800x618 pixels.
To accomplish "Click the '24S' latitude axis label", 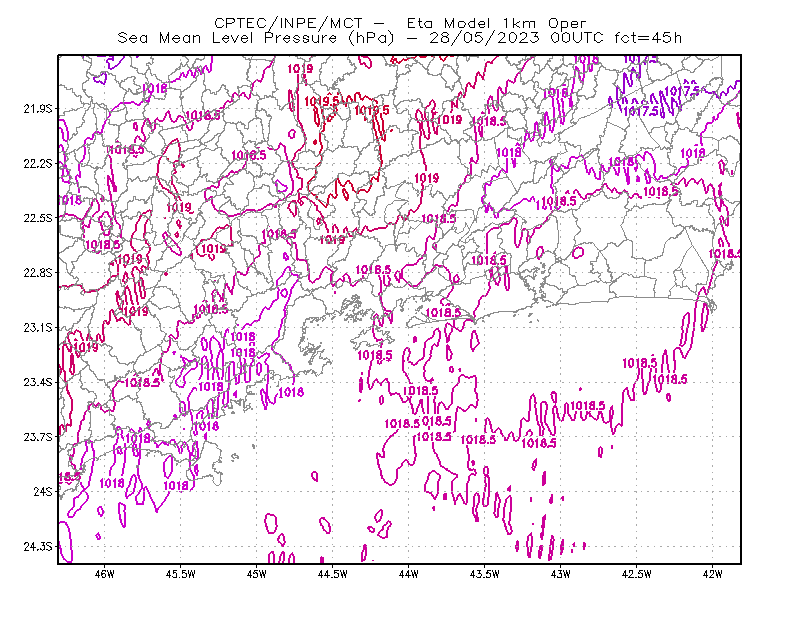I will 43,491.
